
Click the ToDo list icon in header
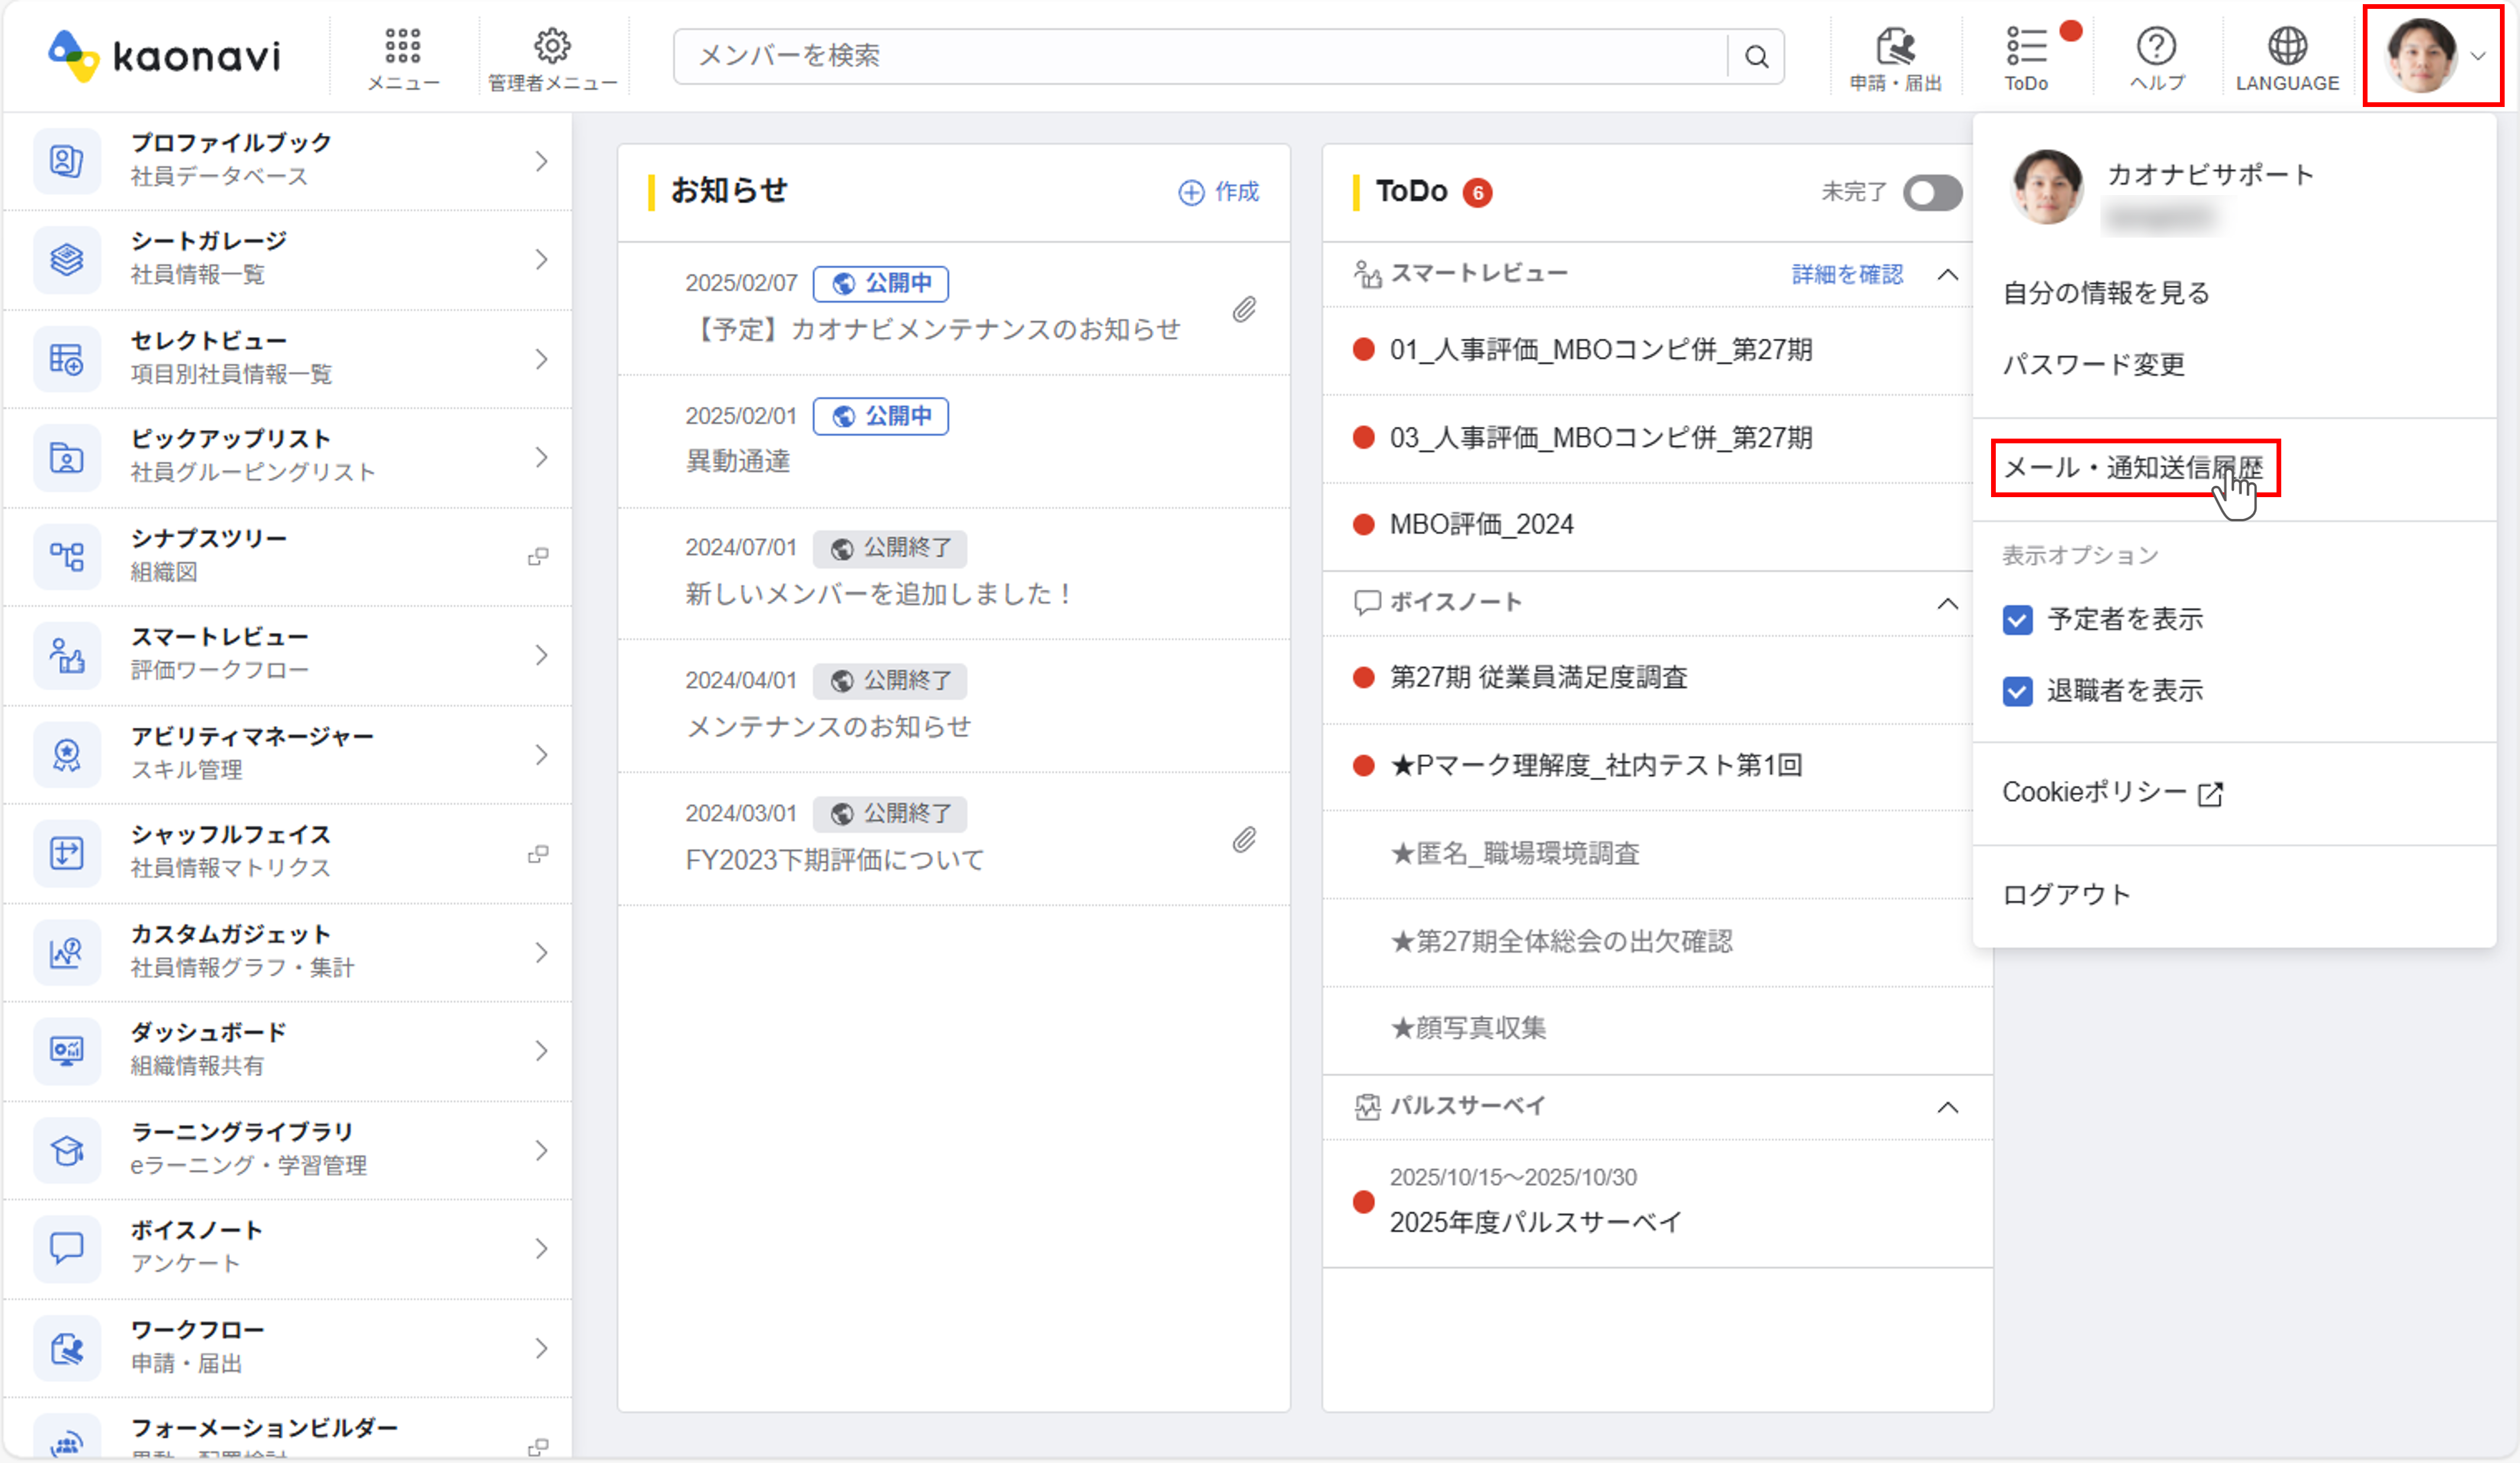2026,47
